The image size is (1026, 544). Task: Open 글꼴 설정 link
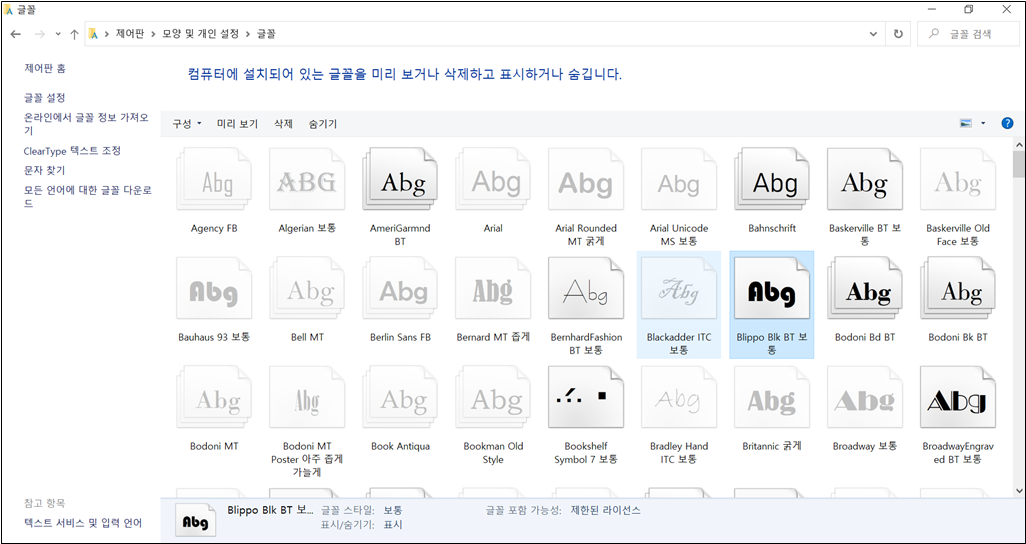[x=45, y=98]
